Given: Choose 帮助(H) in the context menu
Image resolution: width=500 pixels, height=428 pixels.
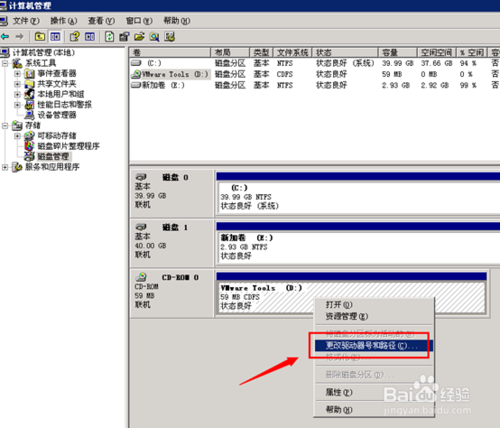Looking at the screenshot, I should tap(373, 409).
